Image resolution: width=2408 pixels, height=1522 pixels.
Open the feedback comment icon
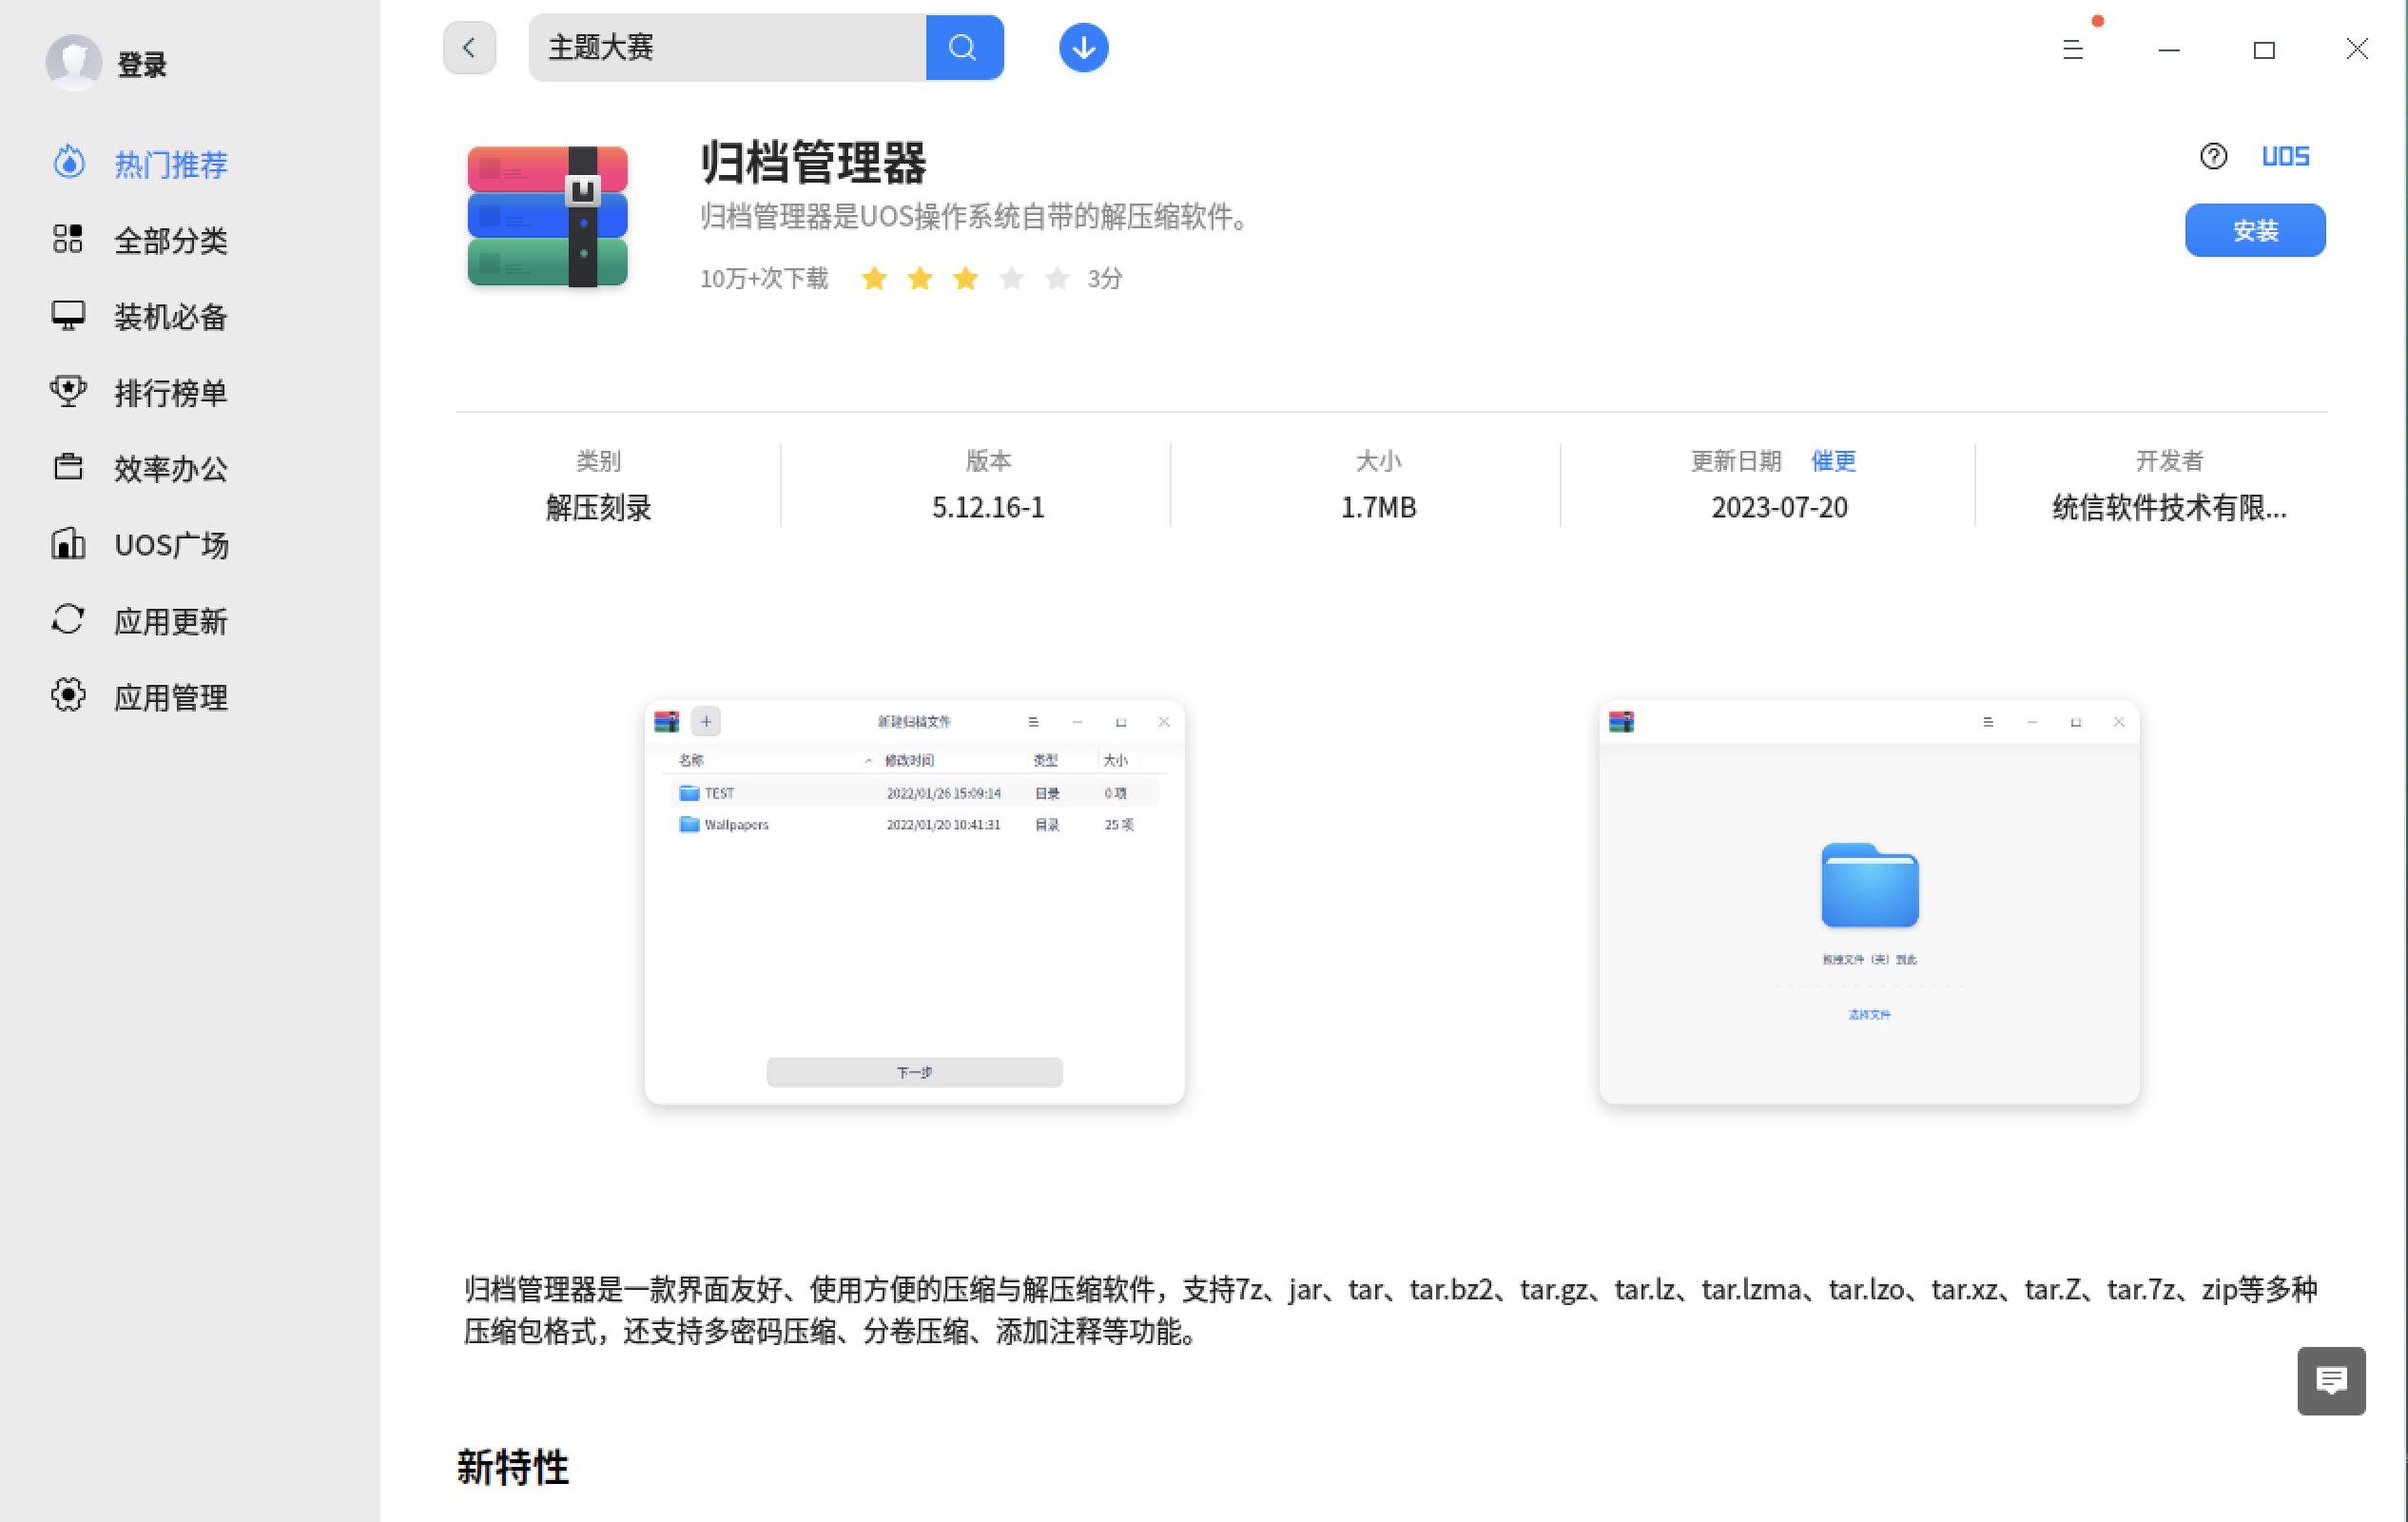[2330, 1380]
